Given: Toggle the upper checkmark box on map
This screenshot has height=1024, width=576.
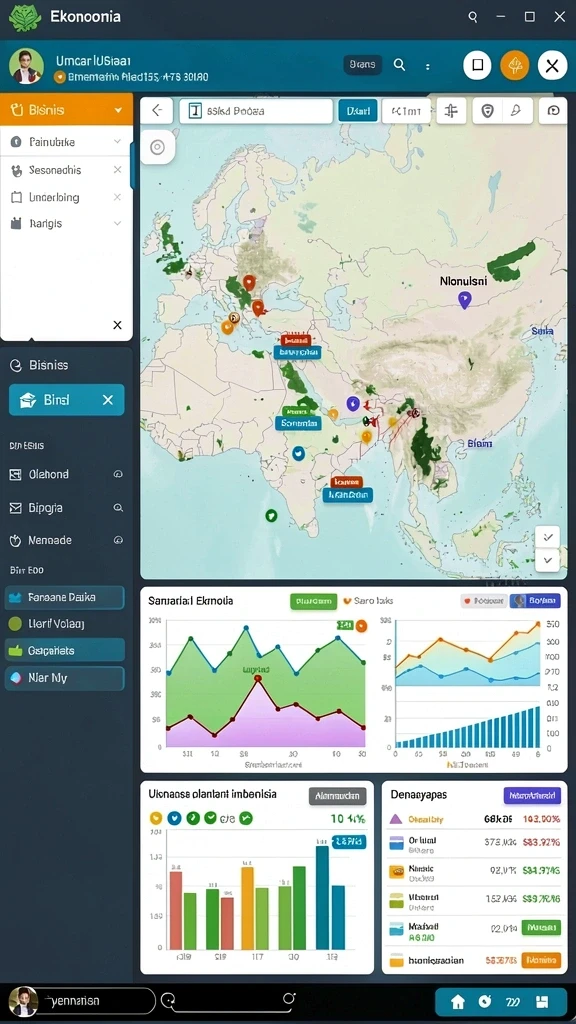Looking at the screenshot, I should tap(547, 537).
